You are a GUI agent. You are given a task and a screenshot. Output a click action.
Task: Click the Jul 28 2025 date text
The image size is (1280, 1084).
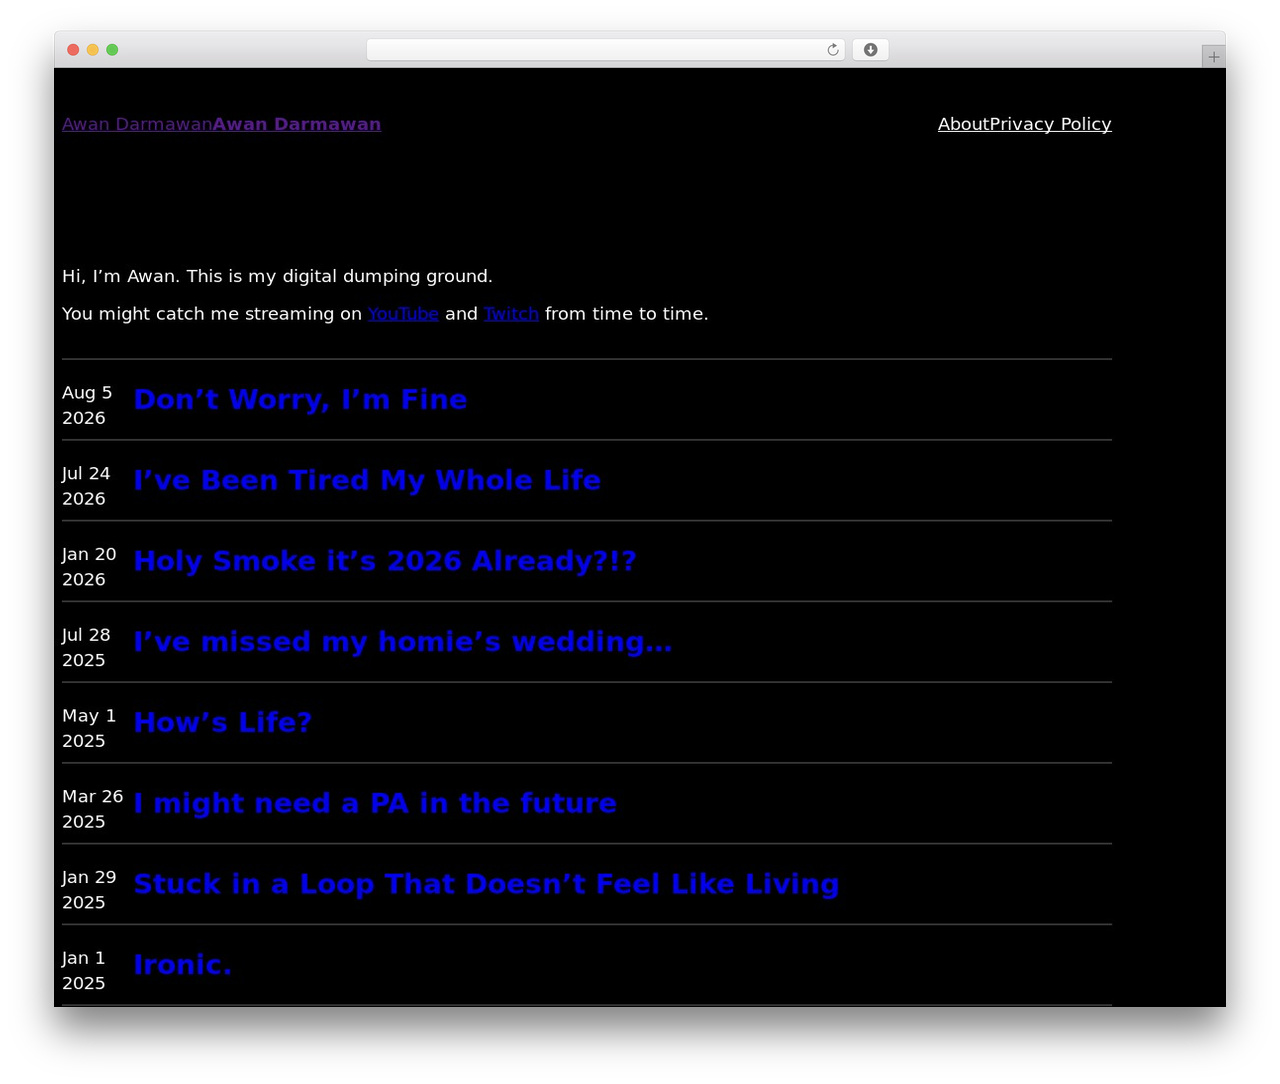point(86,648)
